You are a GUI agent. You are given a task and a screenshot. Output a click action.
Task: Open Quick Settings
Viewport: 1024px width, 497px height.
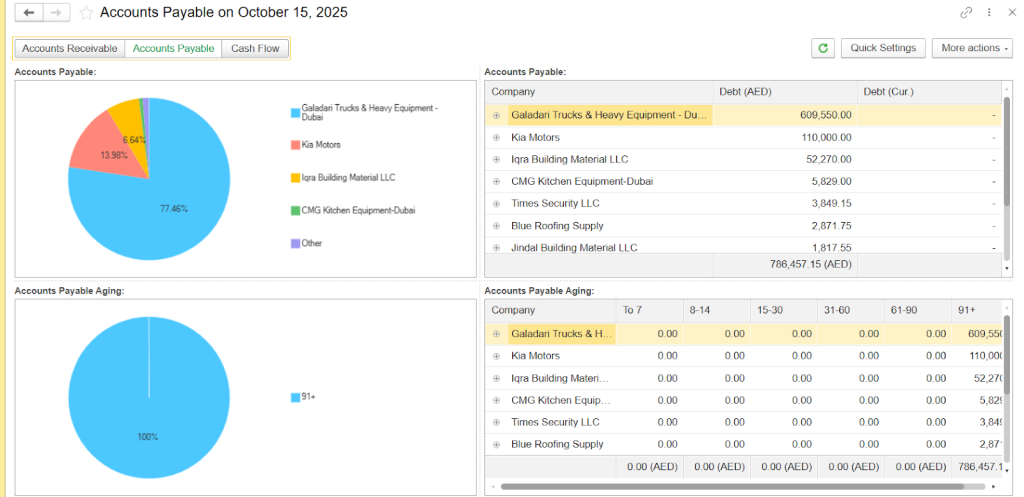tap(883, 48)
